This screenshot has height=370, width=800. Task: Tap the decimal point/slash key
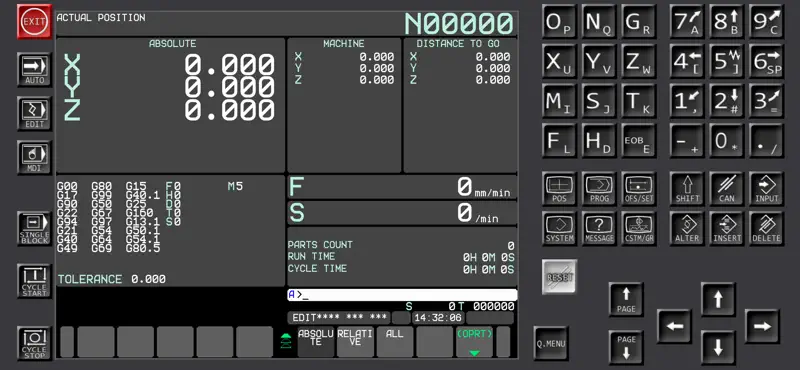click(767, 141)
